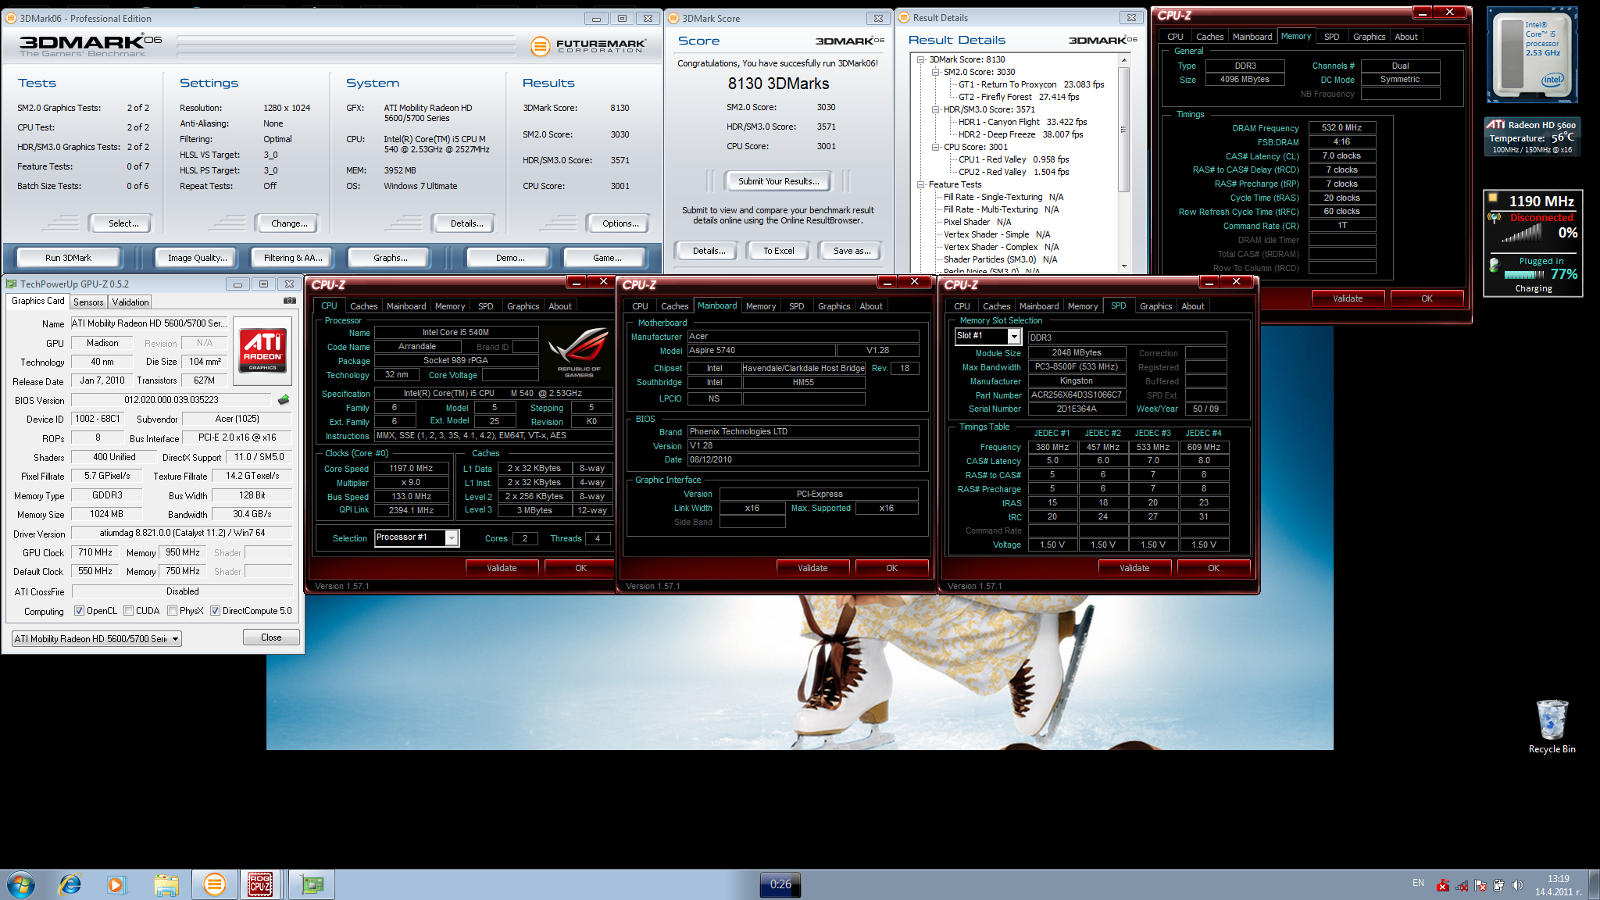
Task: Click the GPU Name field in GPU-Z
Action: click(149, 324)
